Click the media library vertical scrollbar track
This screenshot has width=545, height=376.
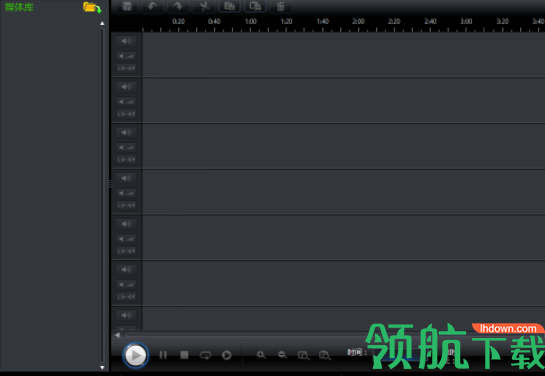coord(102,195)
